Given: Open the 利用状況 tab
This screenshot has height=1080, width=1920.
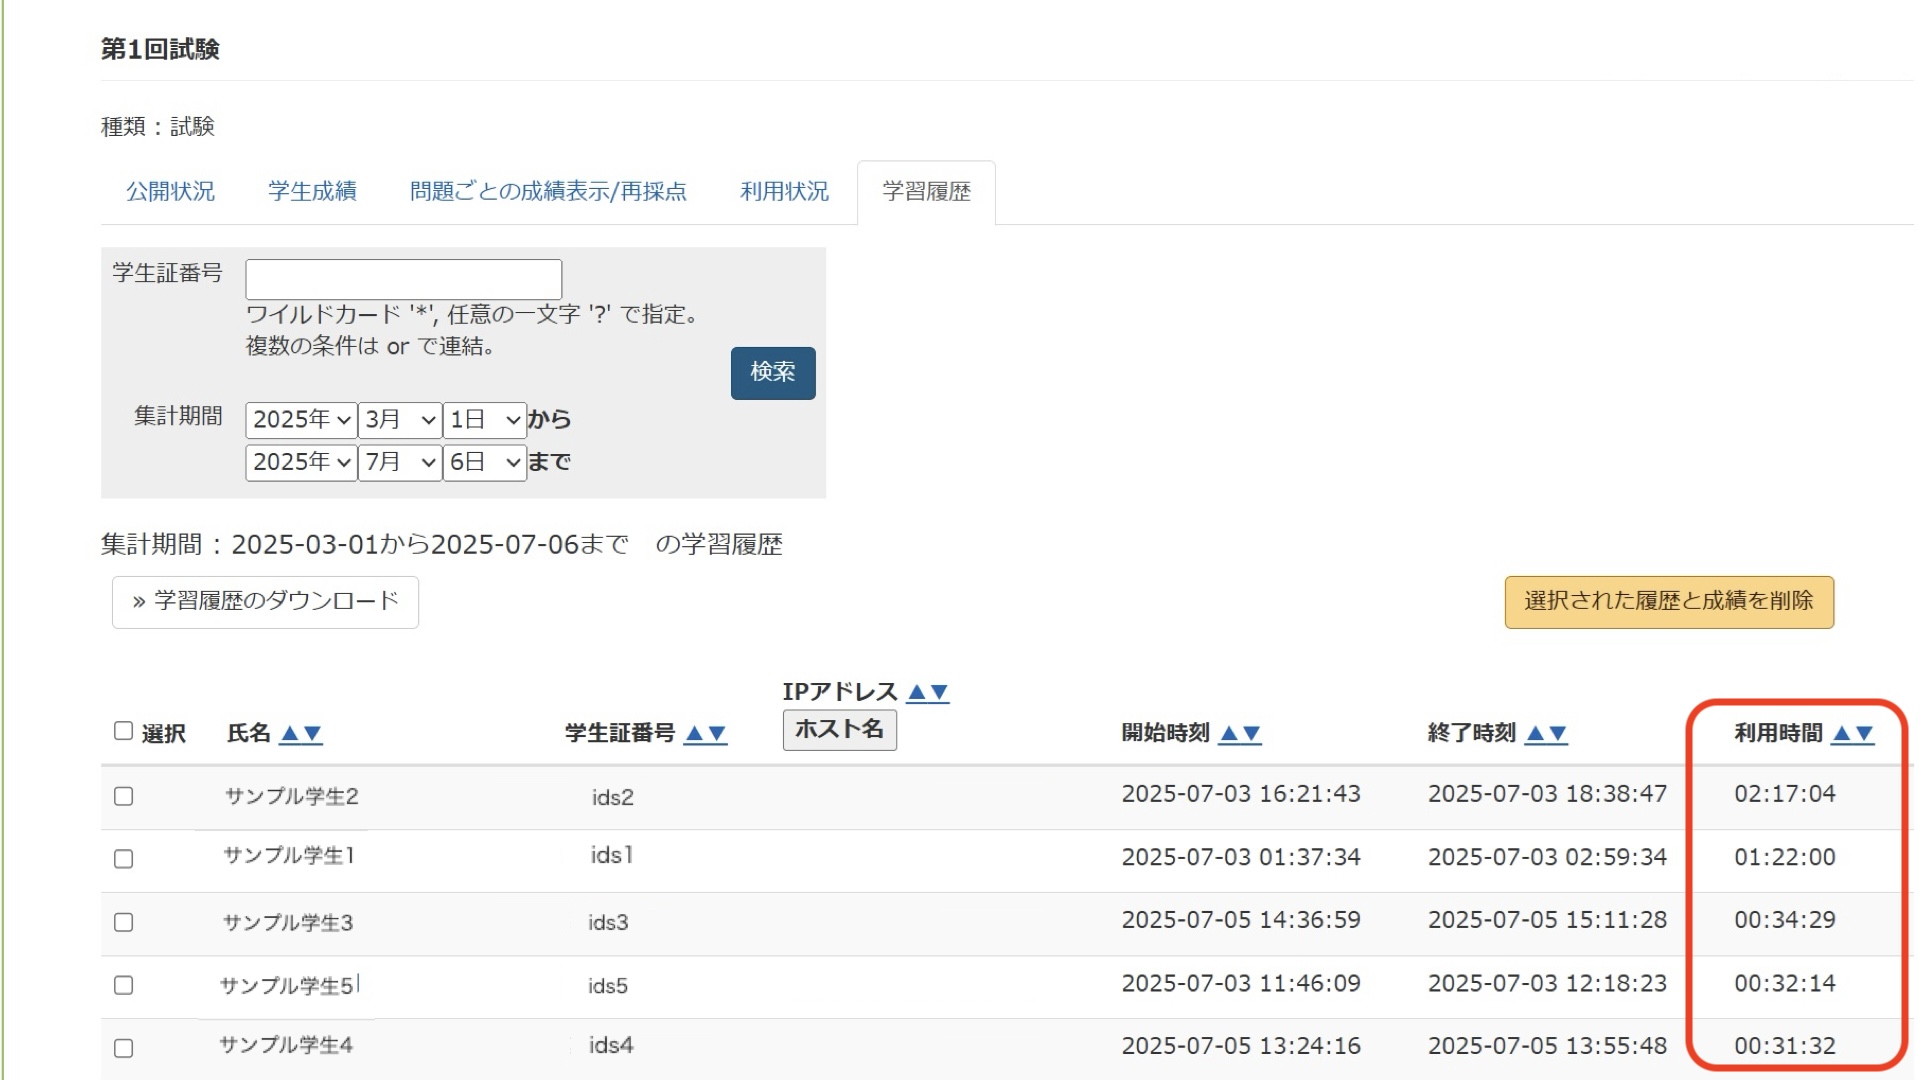Looking at the screenshot, I should pos(784,191).
